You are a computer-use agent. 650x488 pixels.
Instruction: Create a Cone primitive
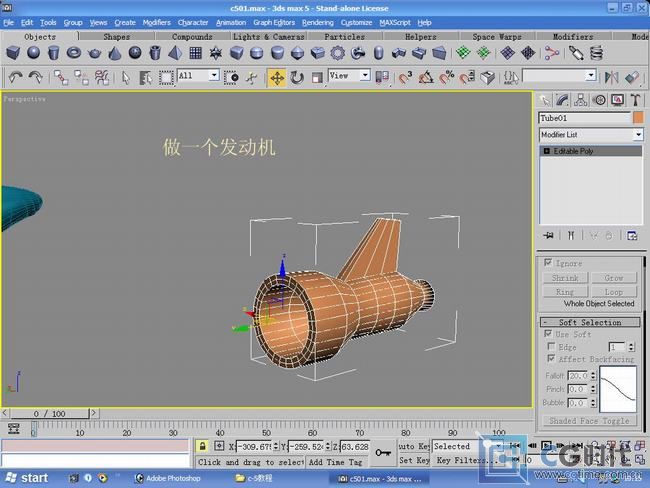click(x=114, y=53)
